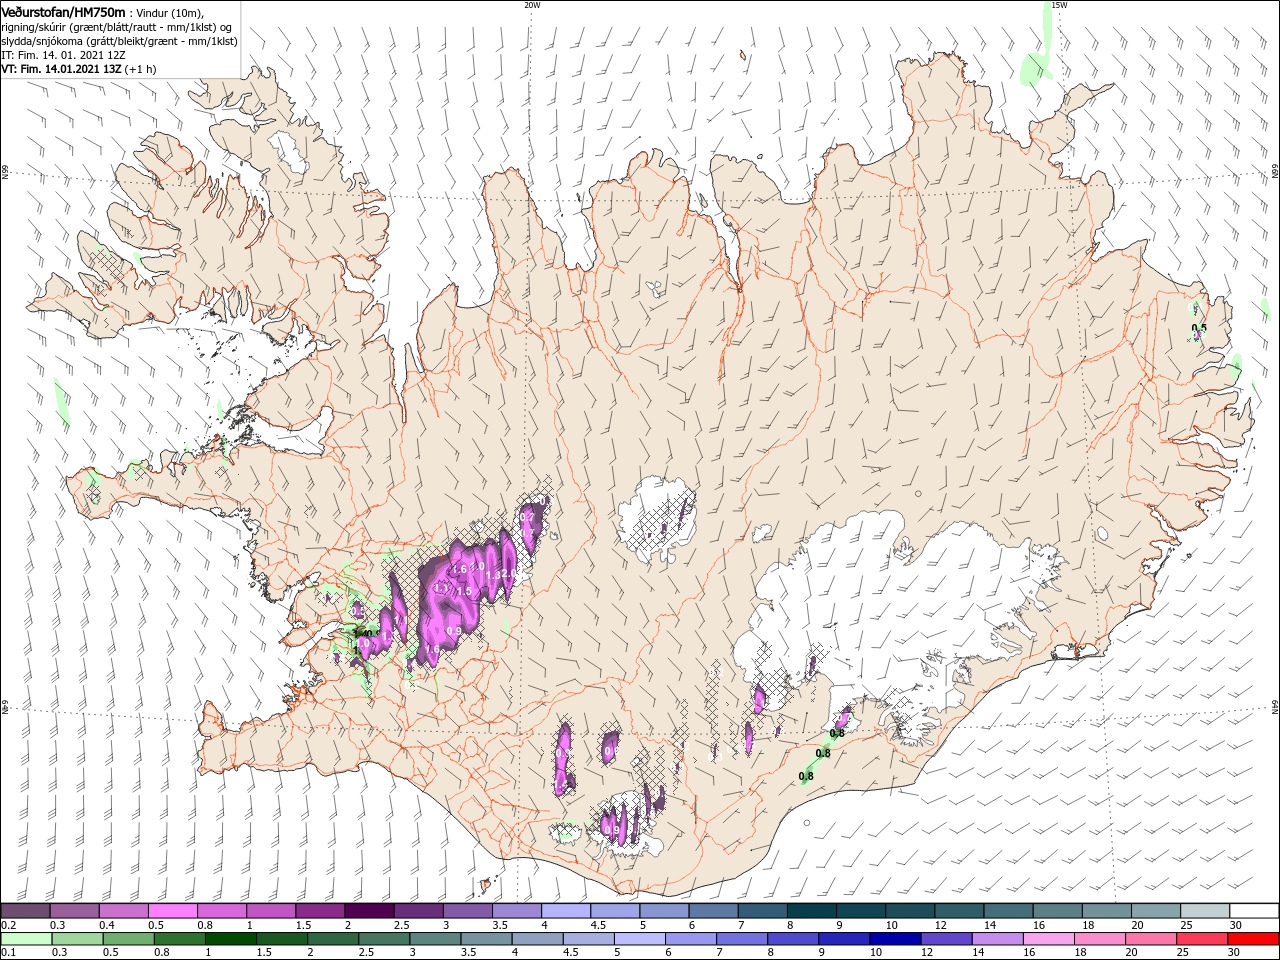Choose the periwinkle 6 swatch in lower row
1280x960 pixels.
click(690, 939)
